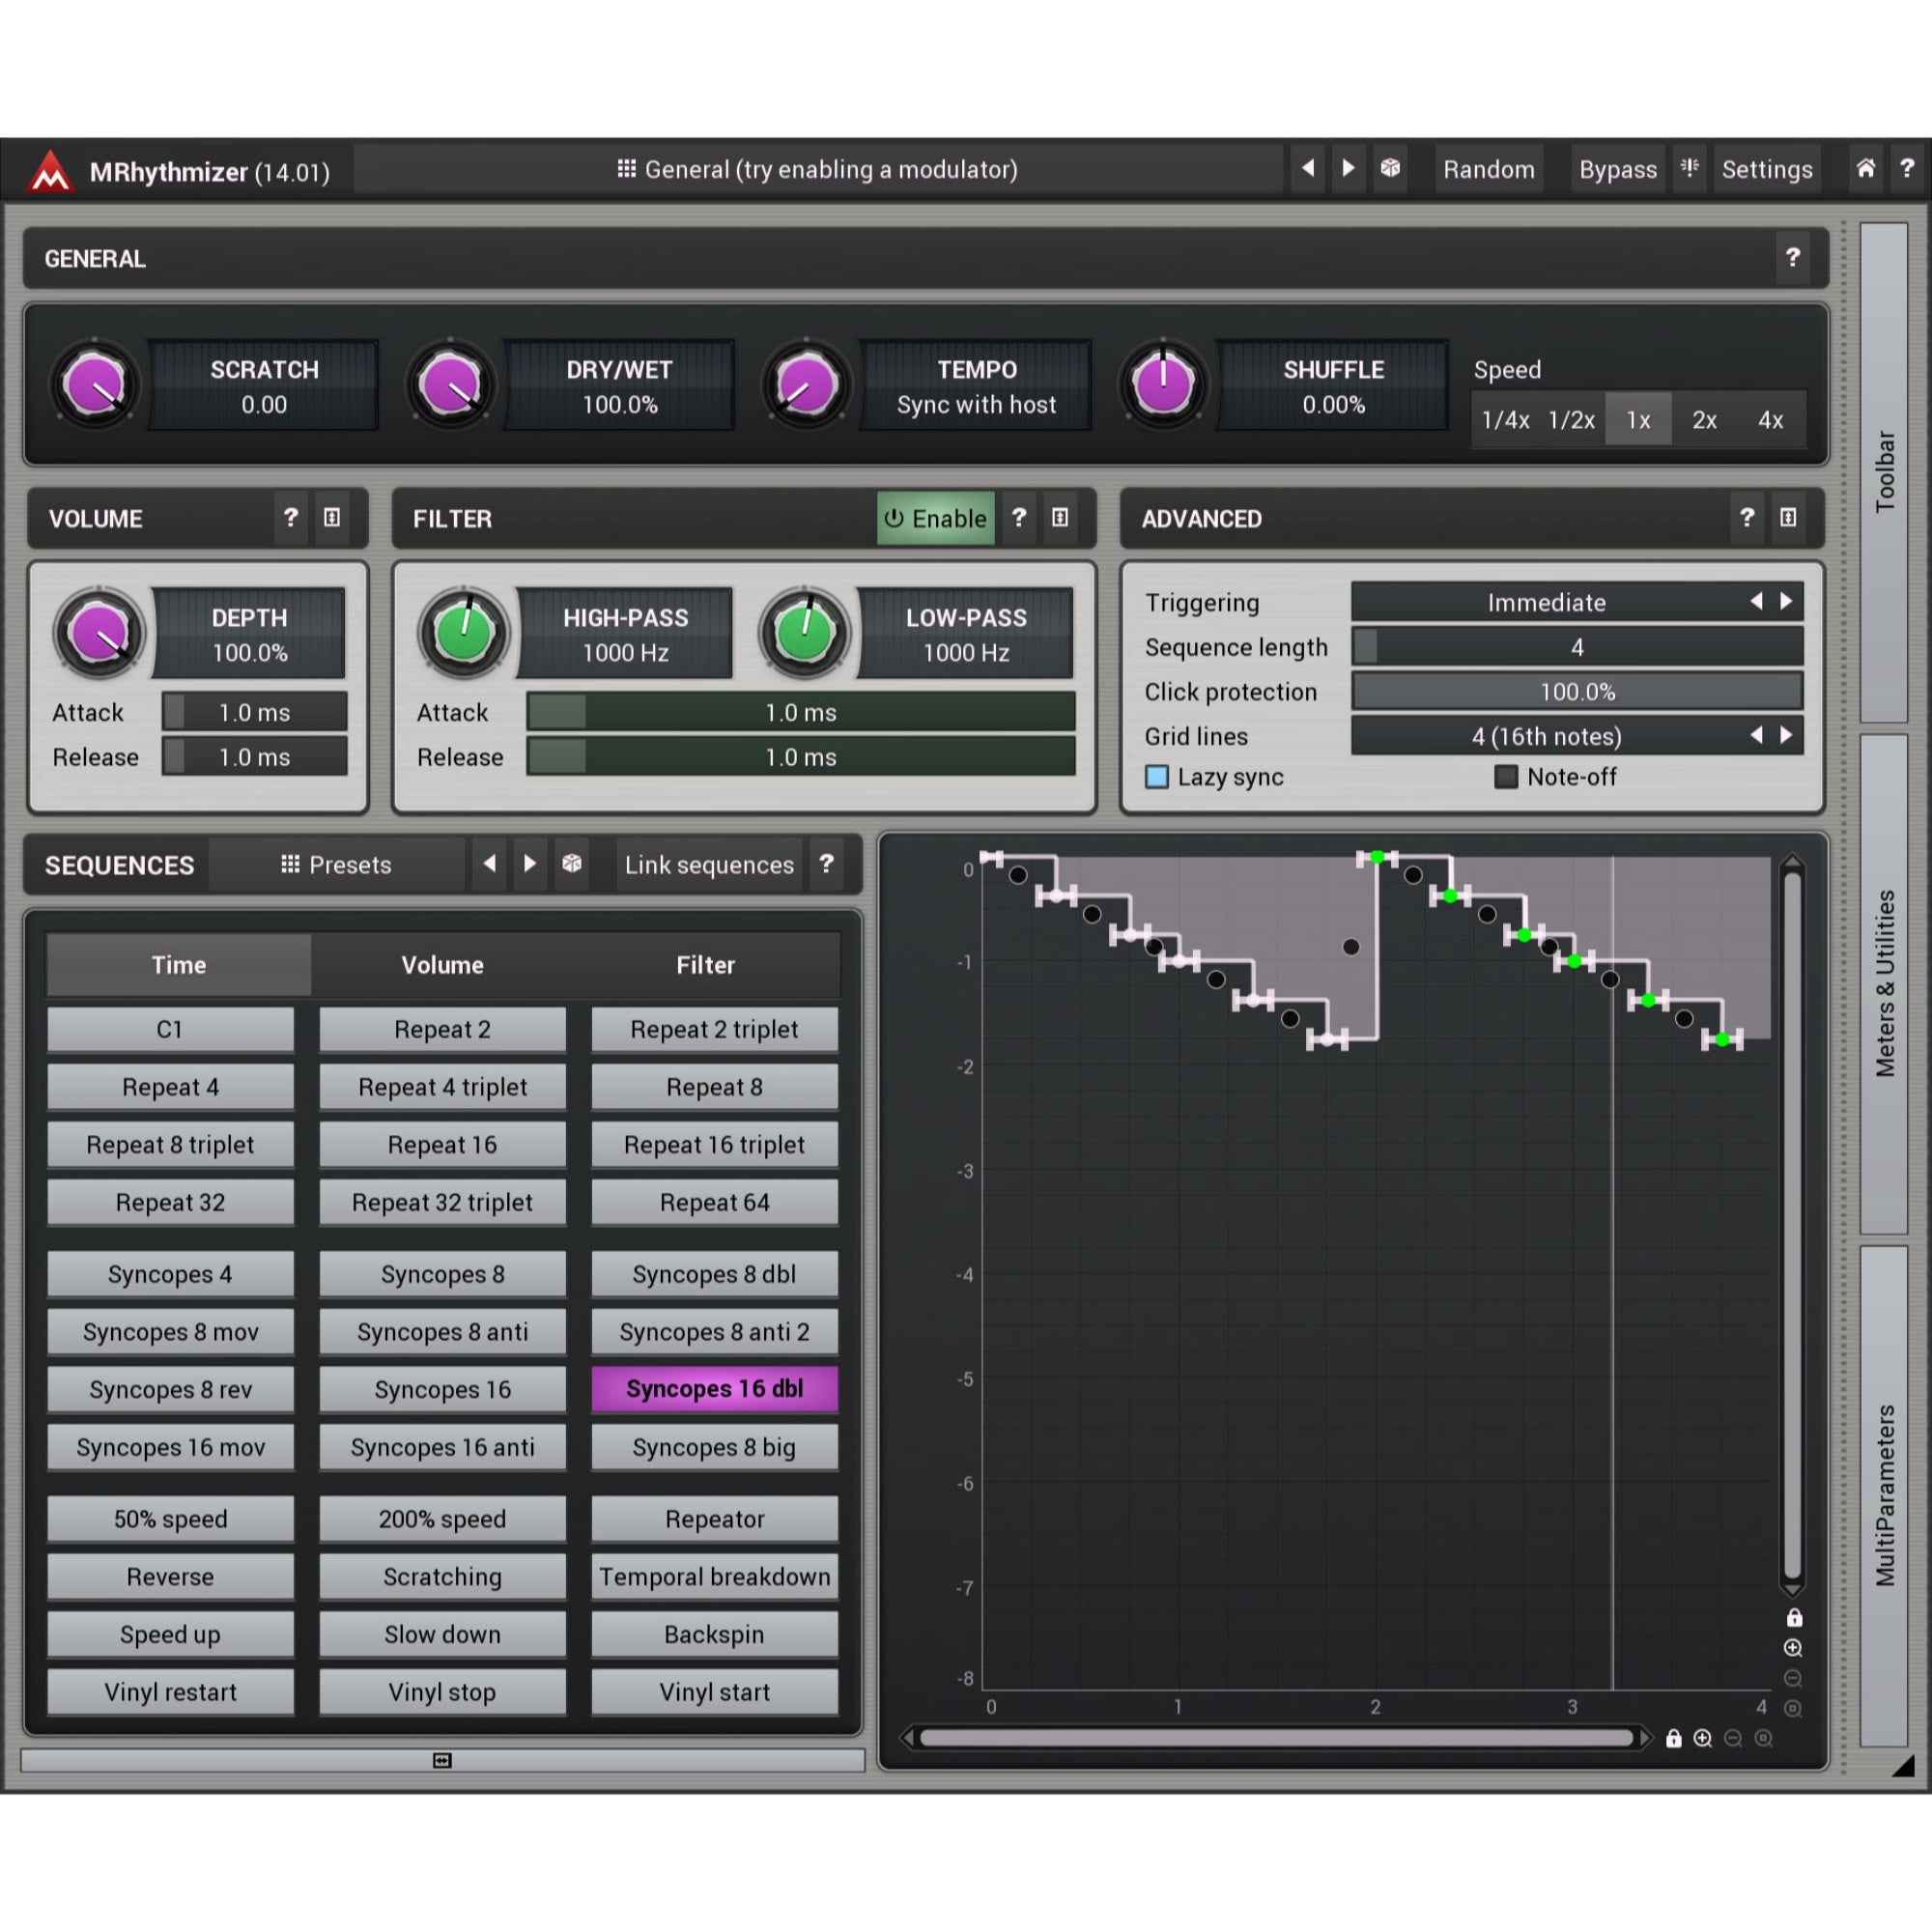
Task: Click the A/B compare icon next to Bypass
Action: click(1689, 169)
